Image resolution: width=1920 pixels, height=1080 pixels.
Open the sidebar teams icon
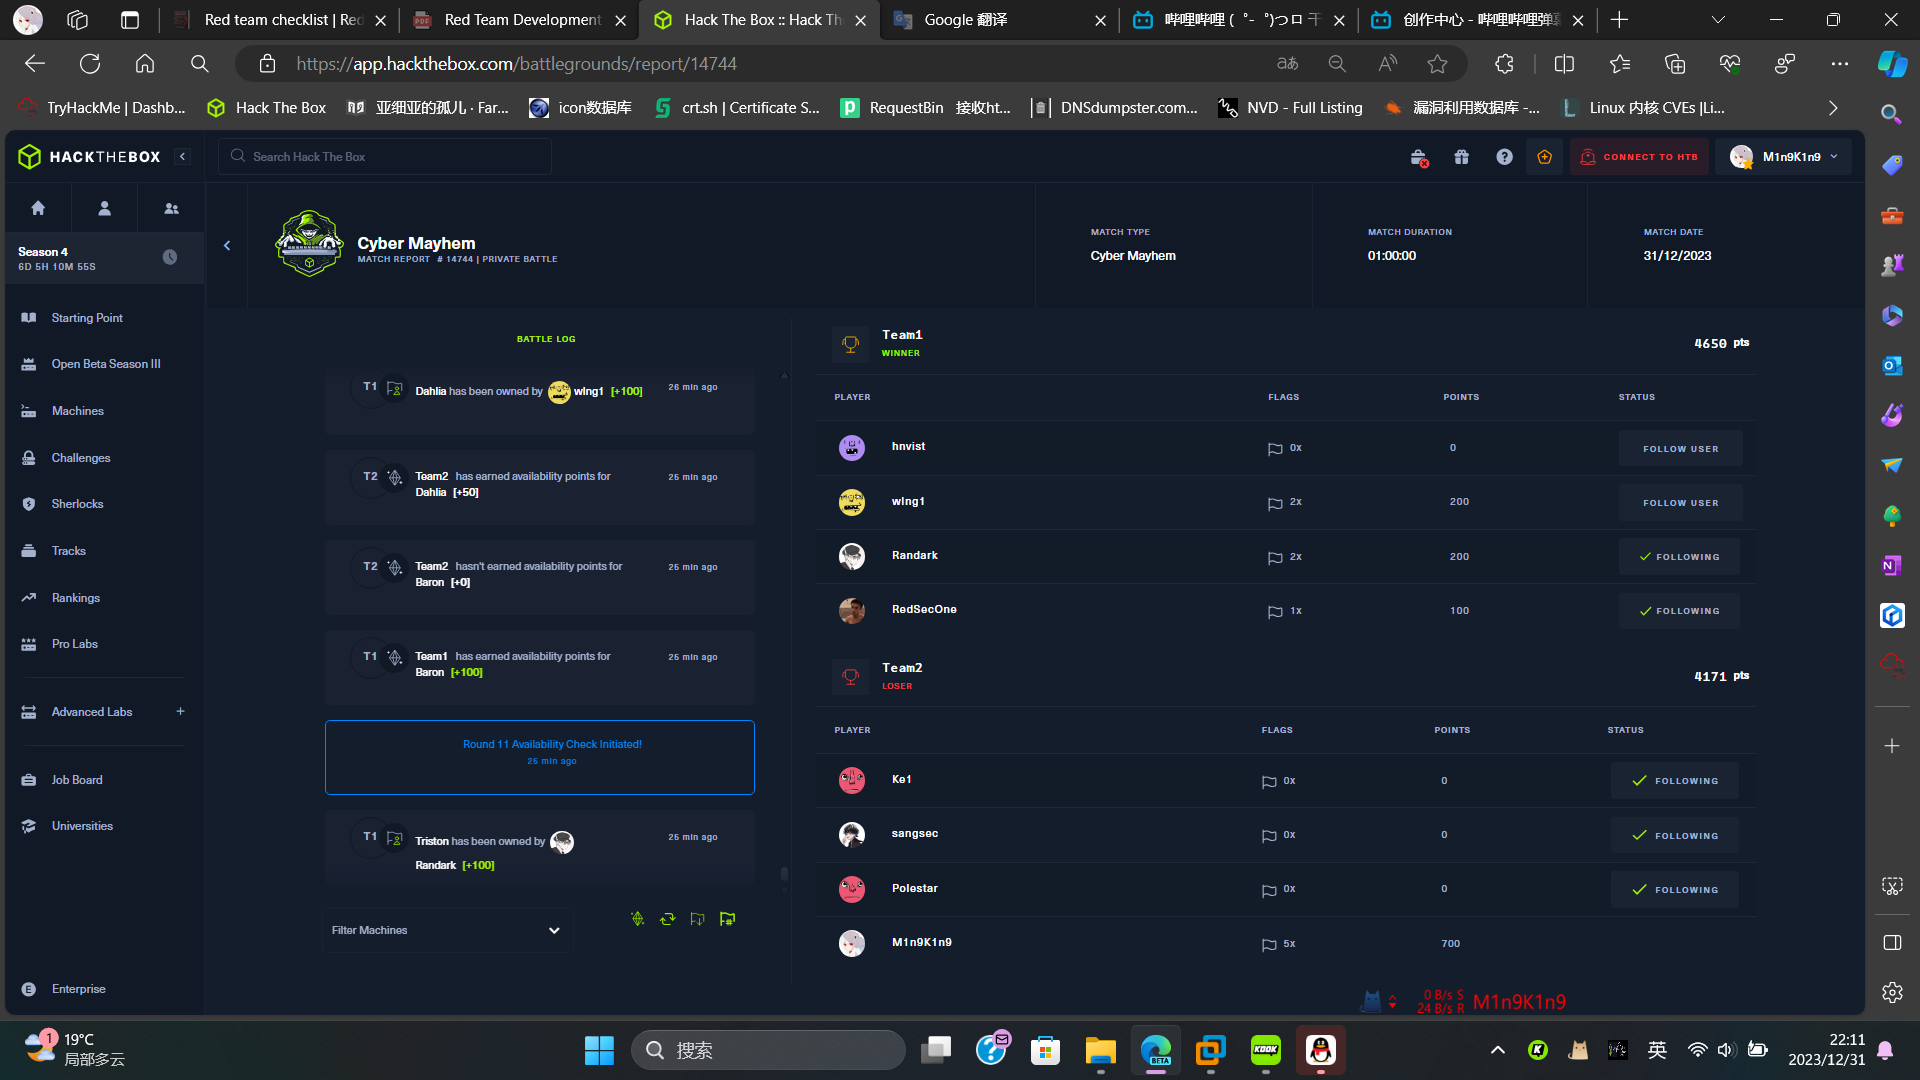(x=171, y=208)
